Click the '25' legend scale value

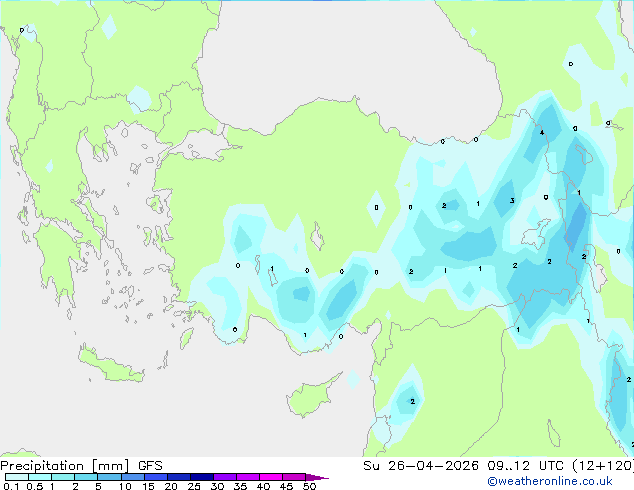click(x=194, y=486)
